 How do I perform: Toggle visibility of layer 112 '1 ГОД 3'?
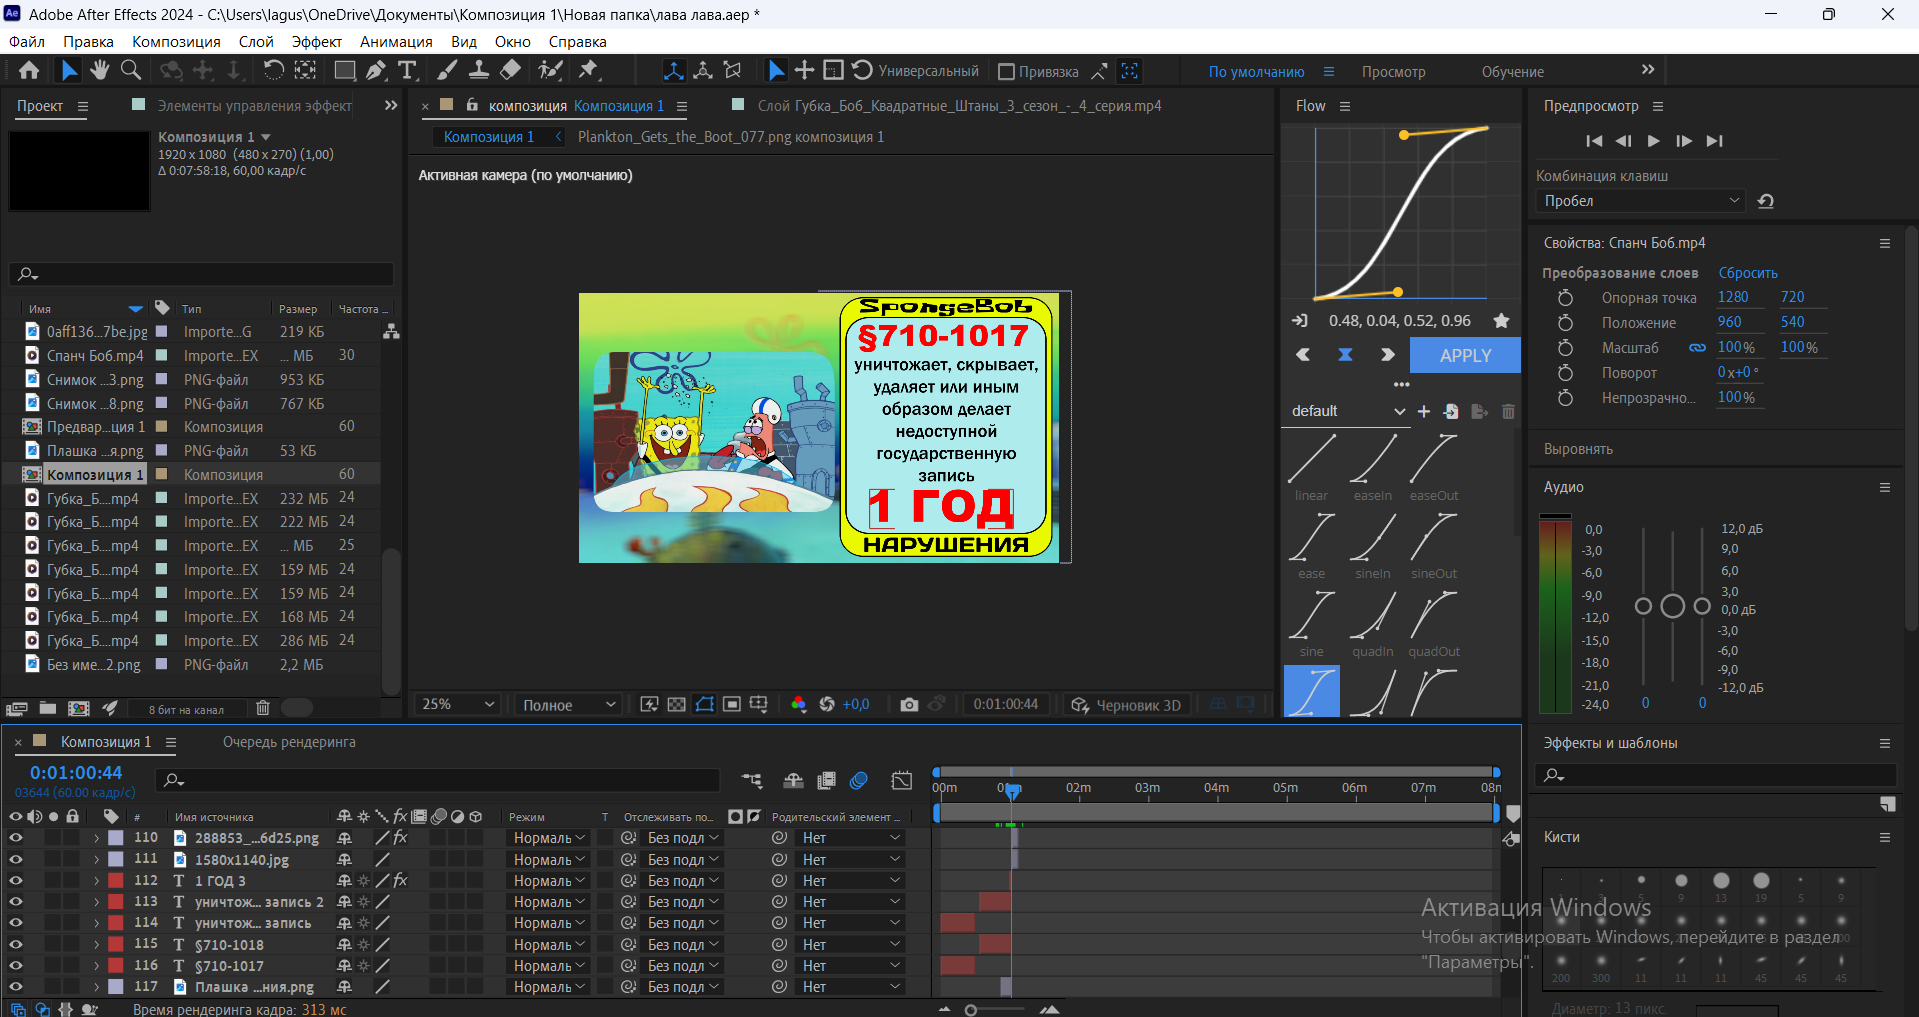pos(16,881)
